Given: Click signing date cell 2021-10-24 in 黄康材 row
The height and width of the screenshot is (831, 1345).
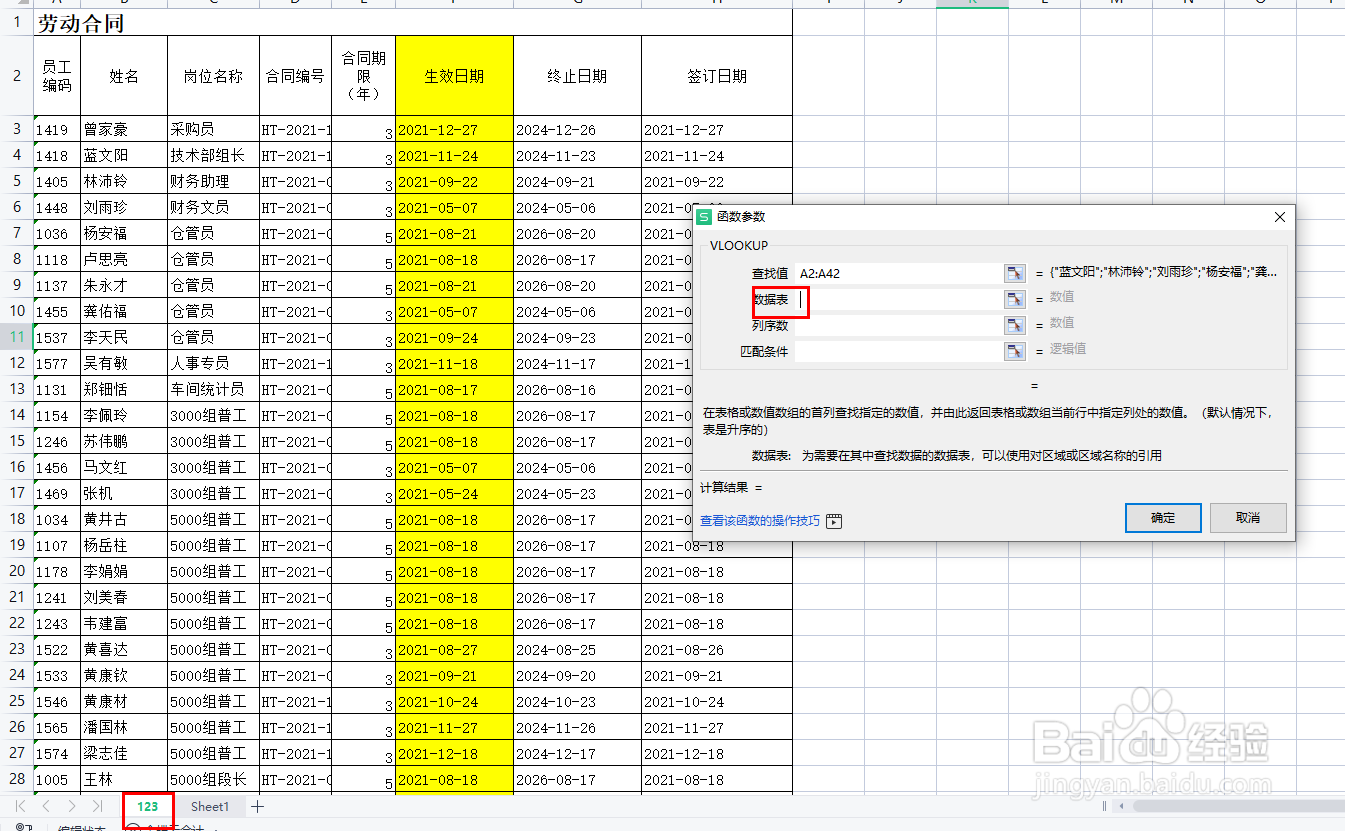Looking at the screenshot, I should click(x=717, y=701).
